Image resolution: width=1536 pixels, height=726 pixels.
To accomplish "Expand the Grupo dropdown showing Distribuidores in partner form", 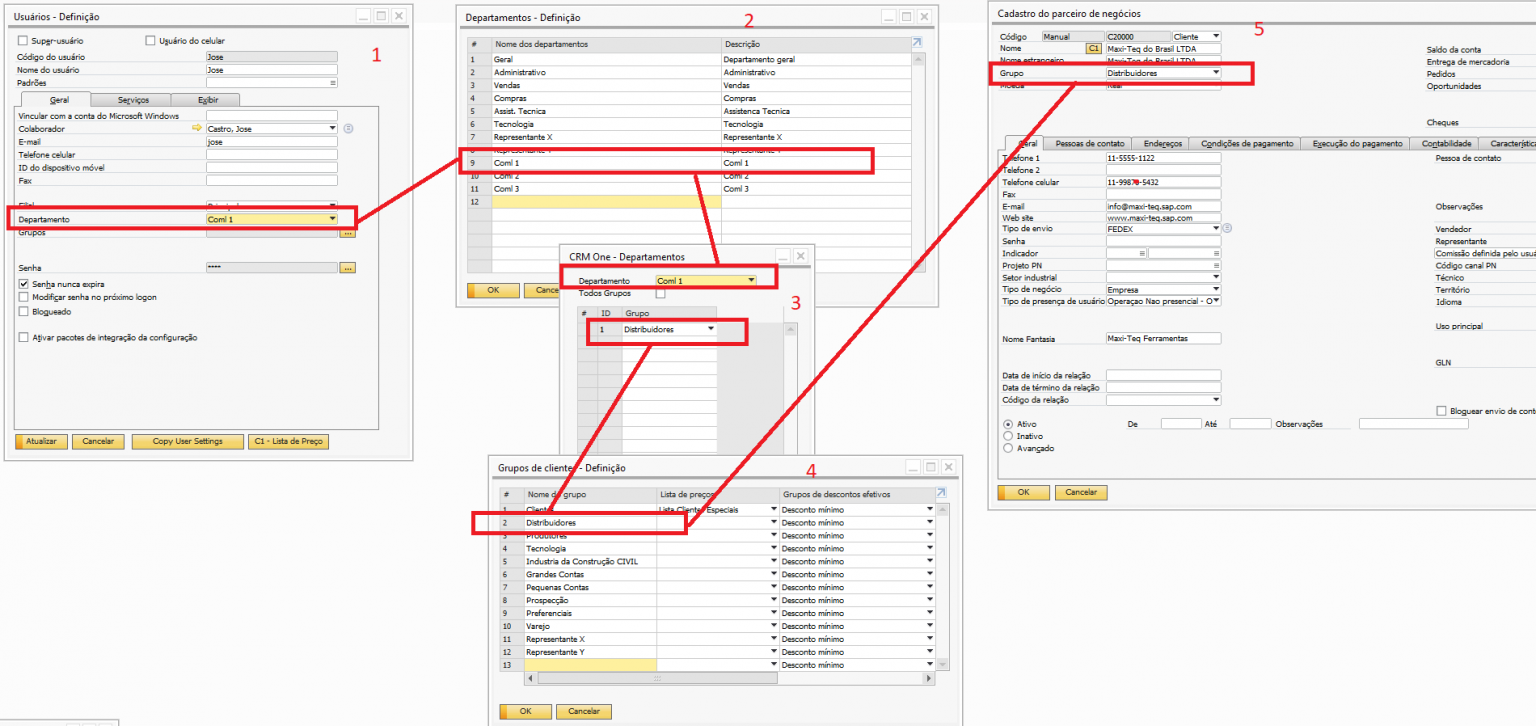I will tap(1215, 73).
